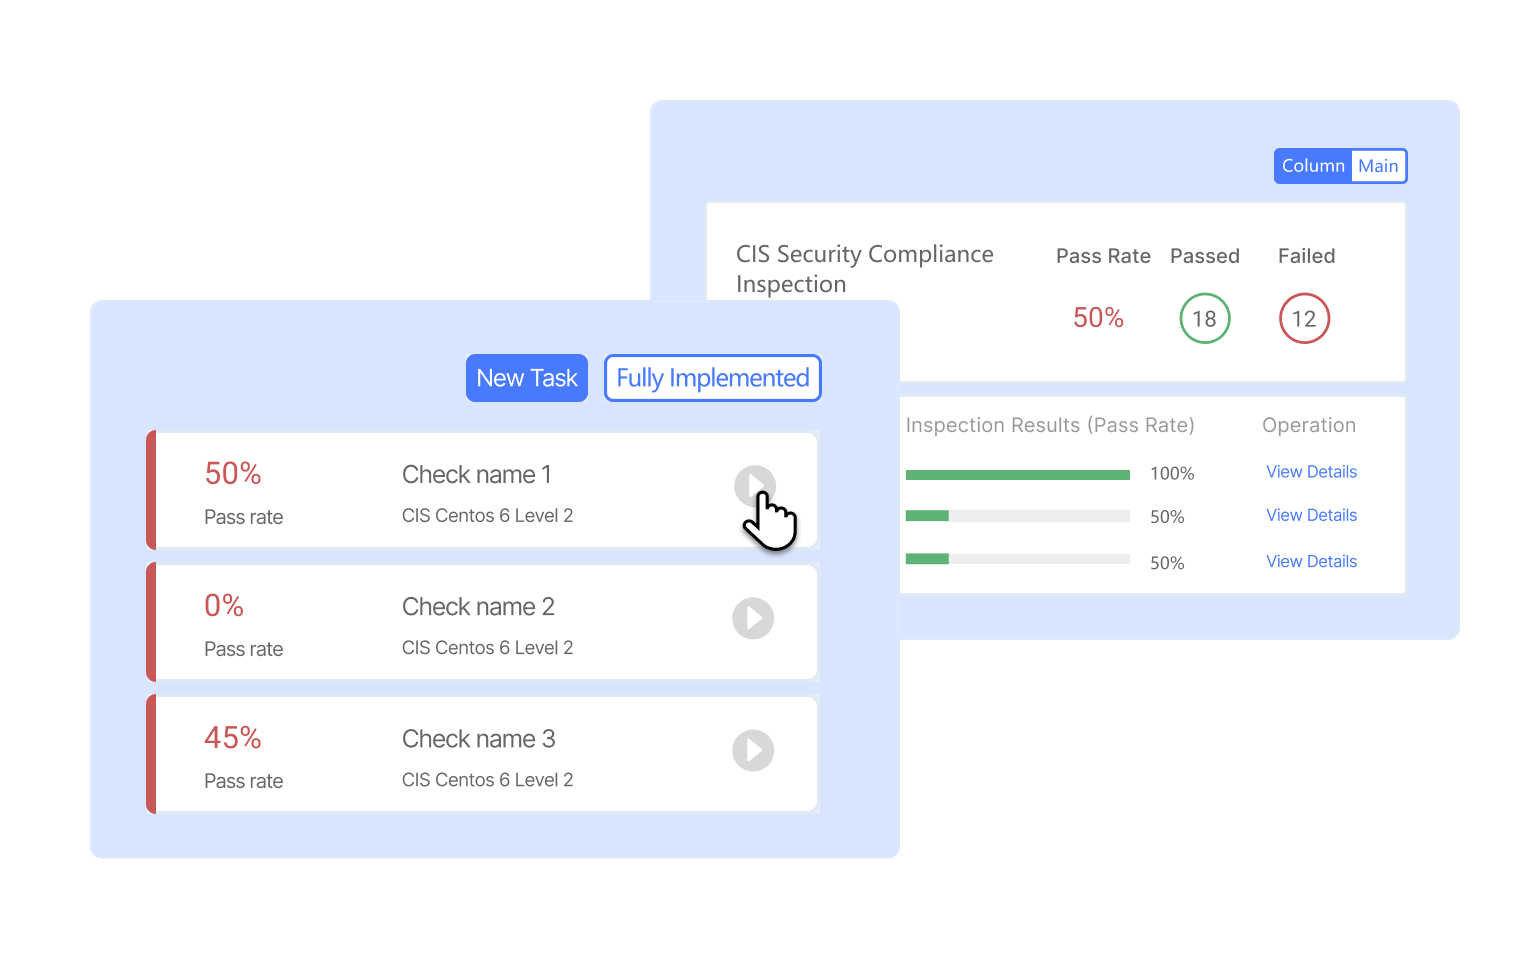Click the red Failed count circle
The width and height of the screenshot is (1540, 960).
coord(1304,319)
